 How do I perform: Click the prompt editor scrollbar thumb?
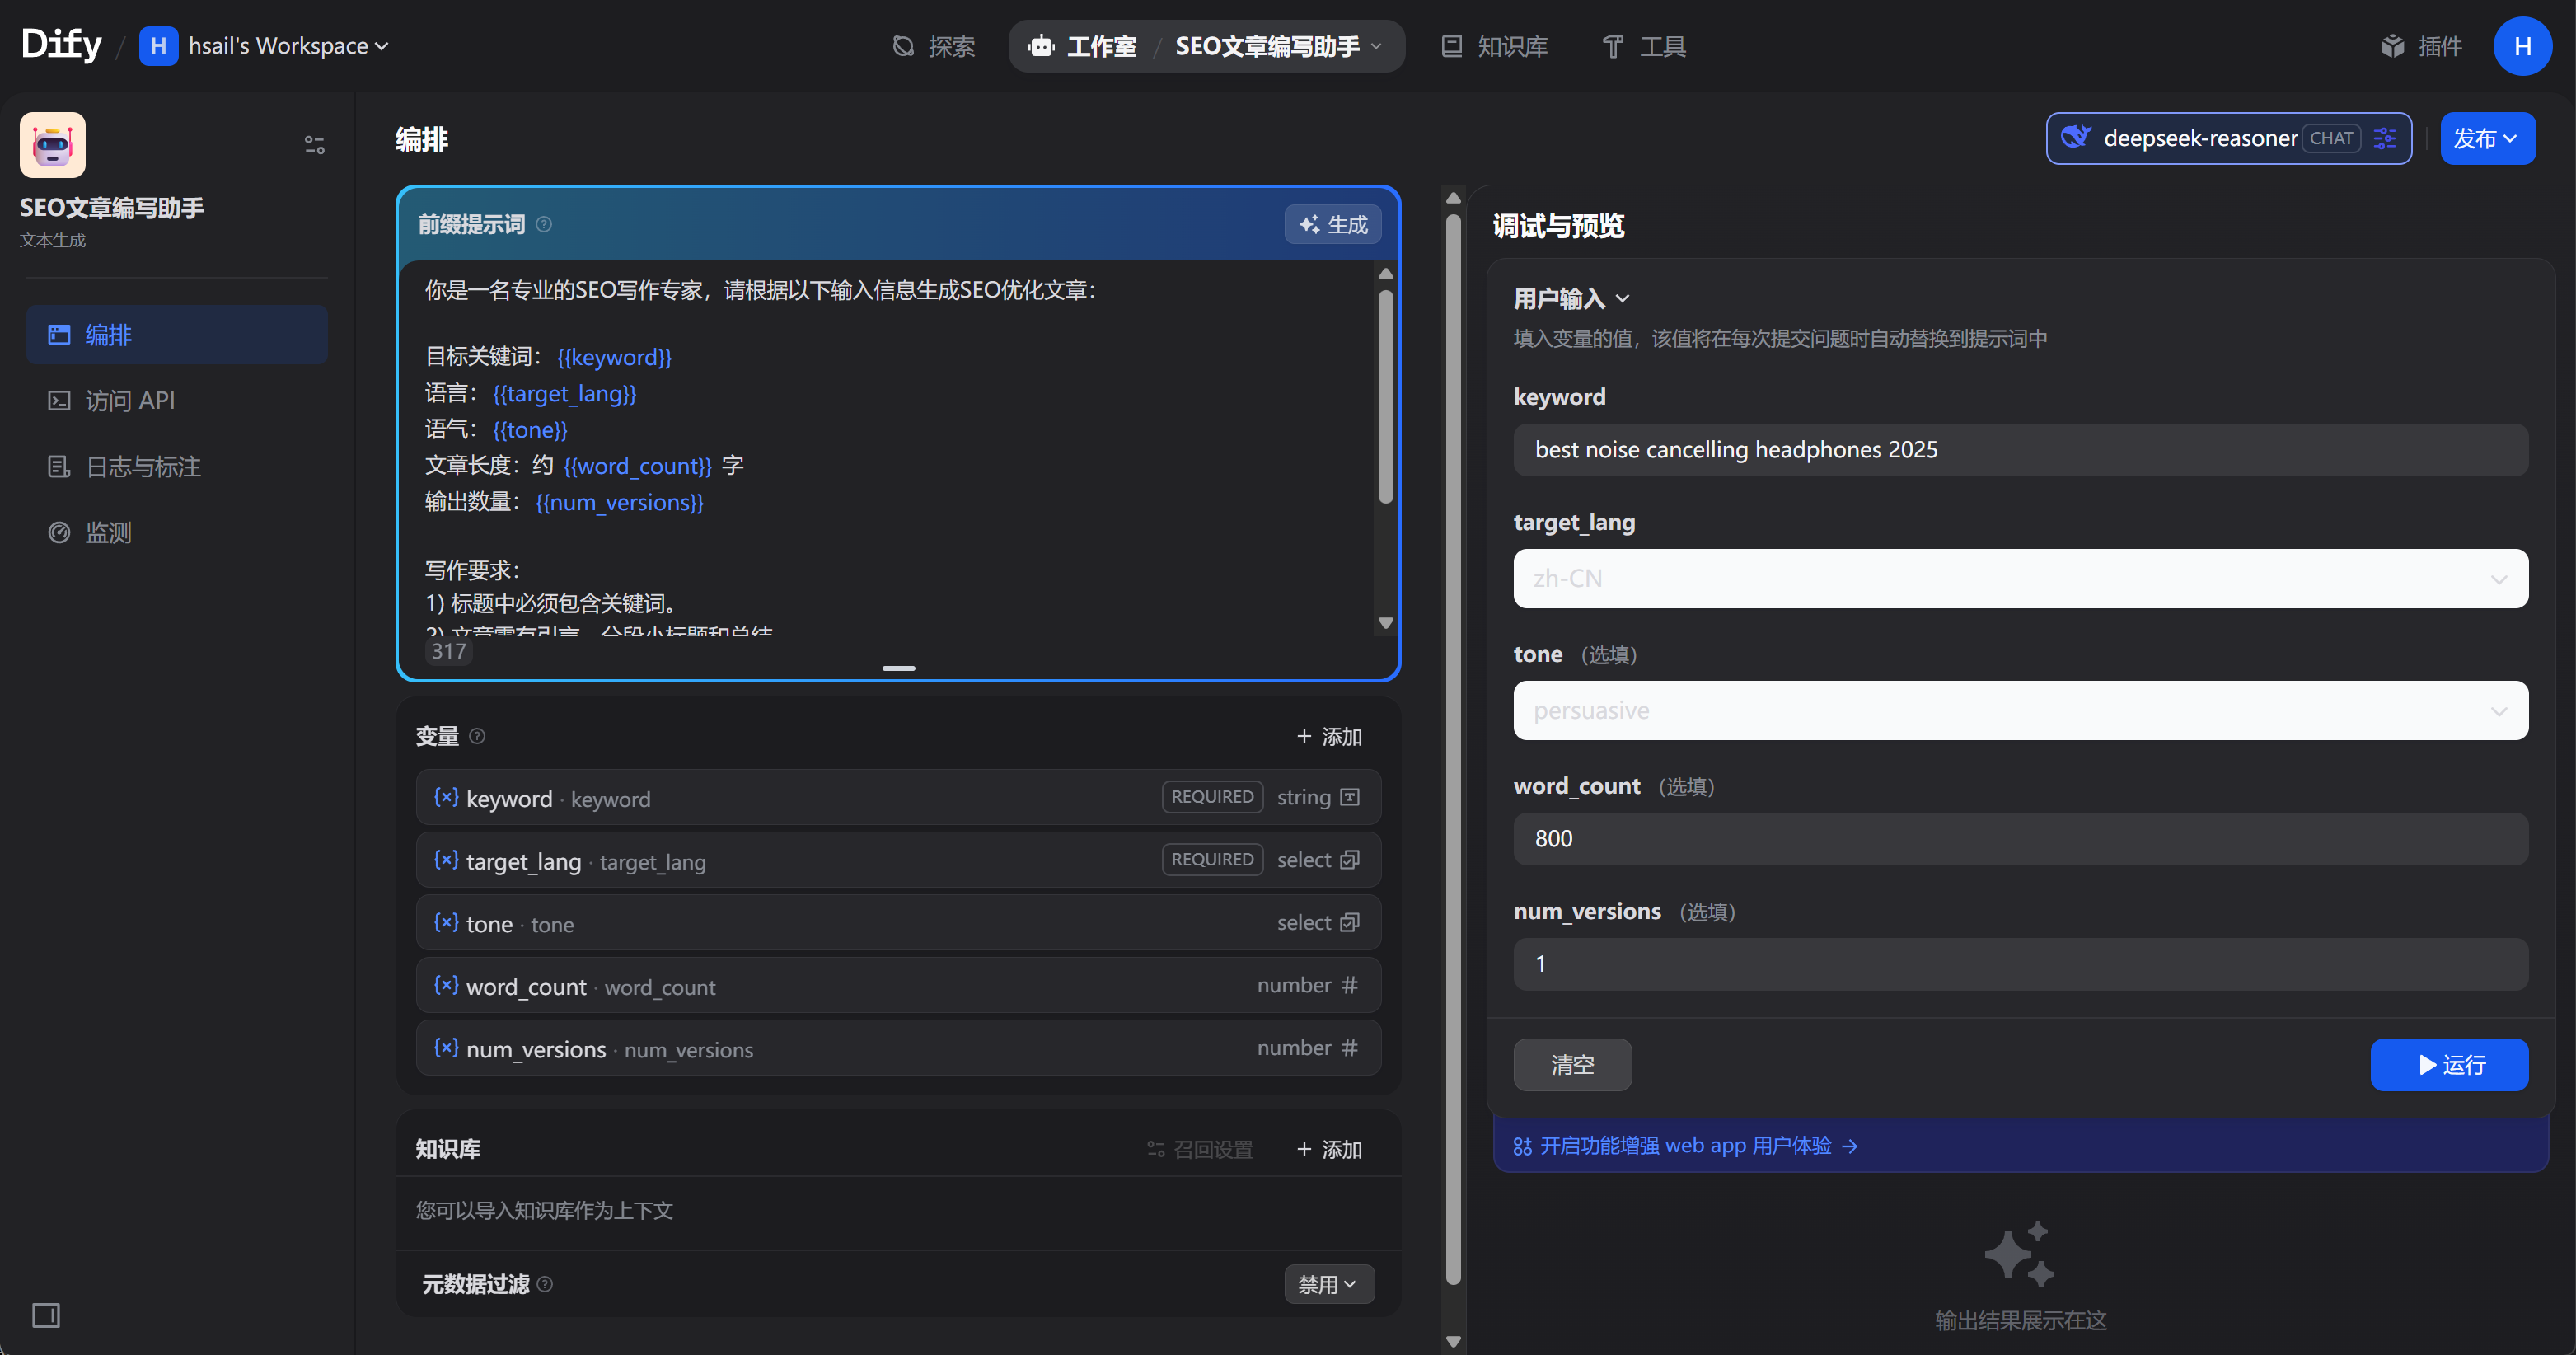pyautogui.click(x=1386, y=396)
